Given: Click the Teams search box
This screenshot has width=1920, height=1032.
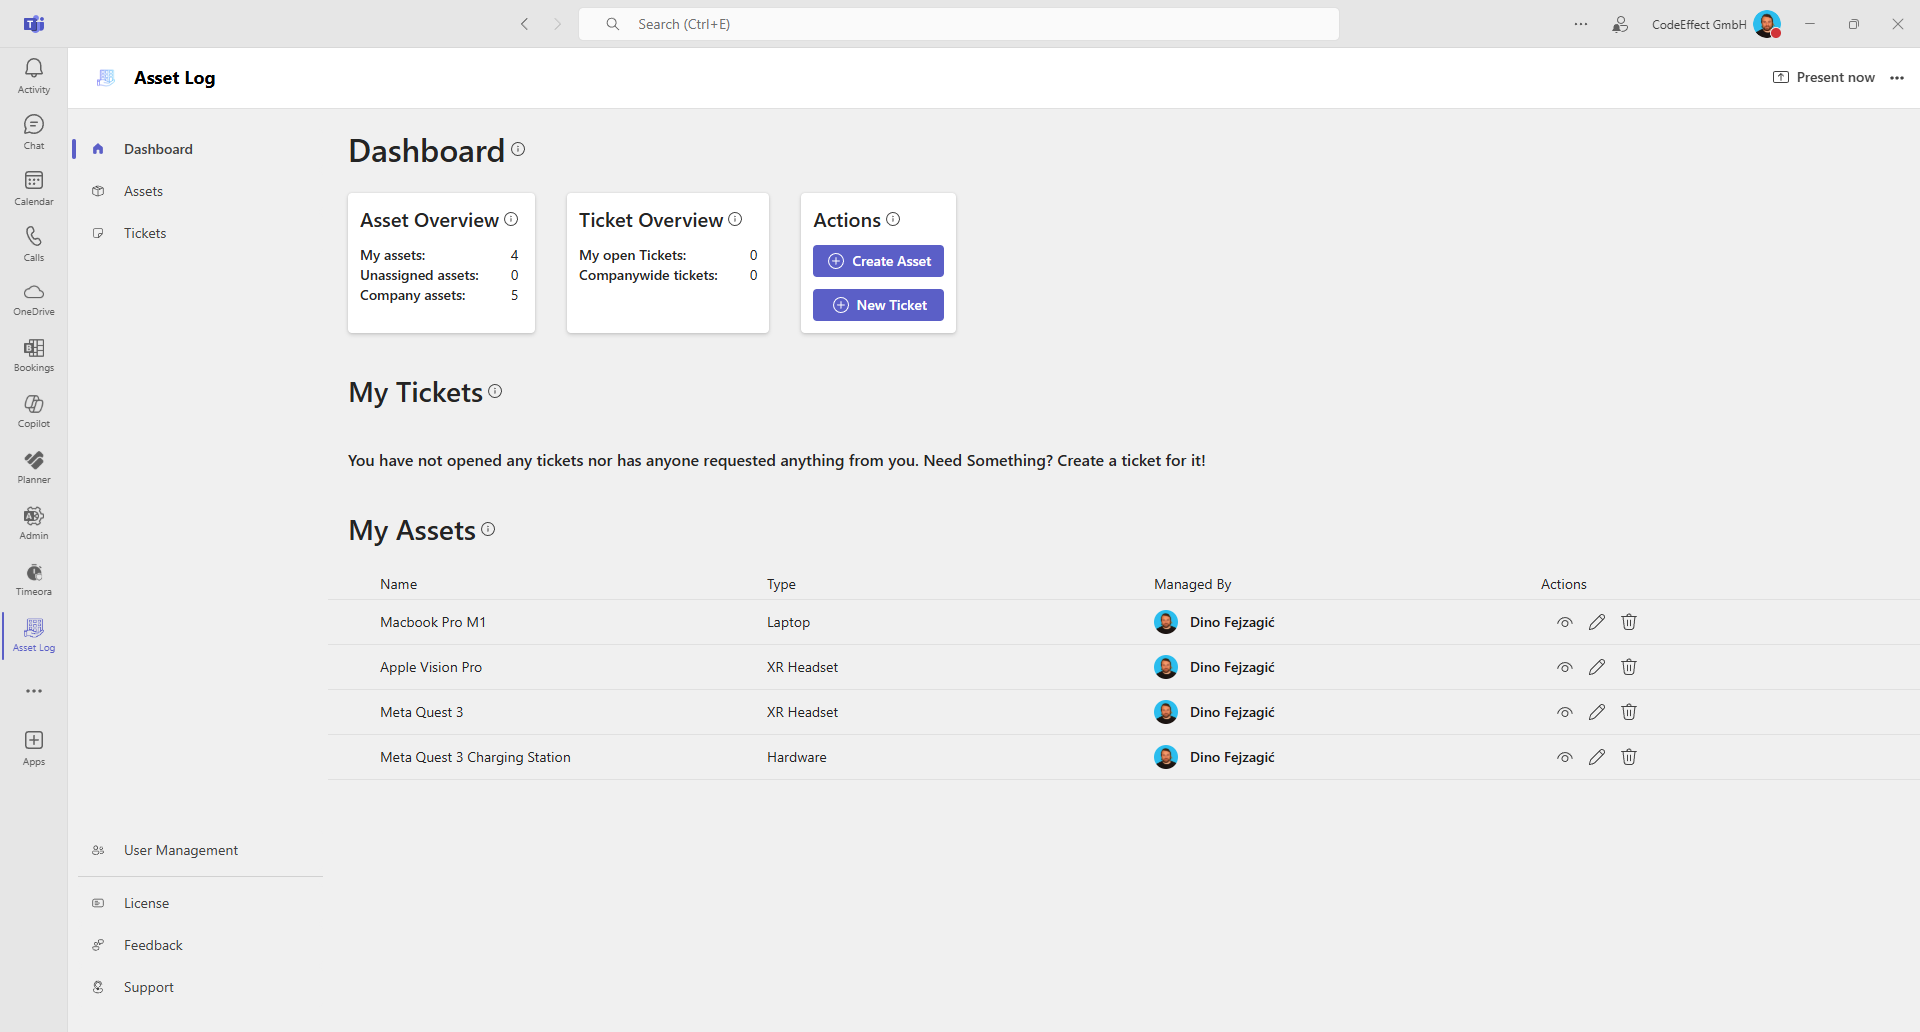Looking at the screenshot, I should coord(958,24).
